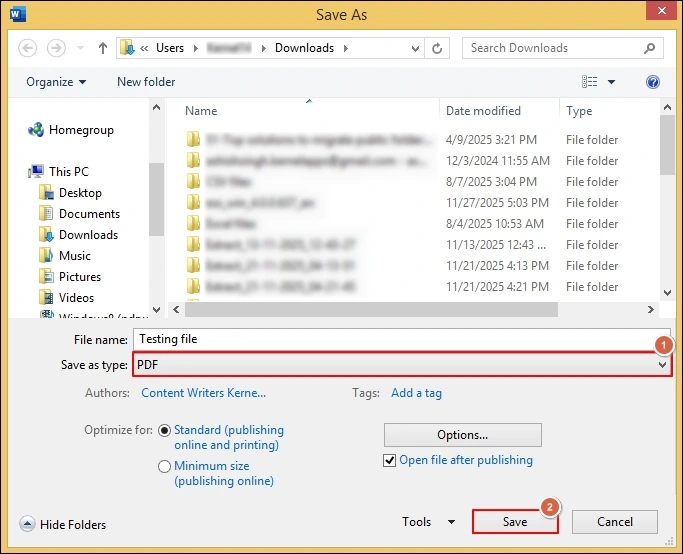The width and height of the screenshot is (683, 554).
Task: Close the Save As dialog
Action: (661, 10)
